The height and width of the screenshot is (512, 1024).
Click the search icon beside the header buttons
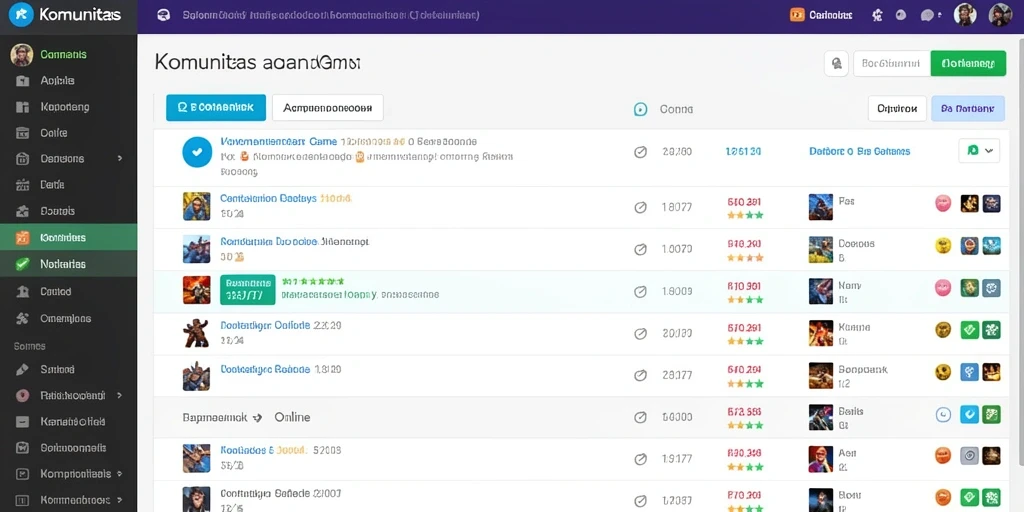point(836,63)
